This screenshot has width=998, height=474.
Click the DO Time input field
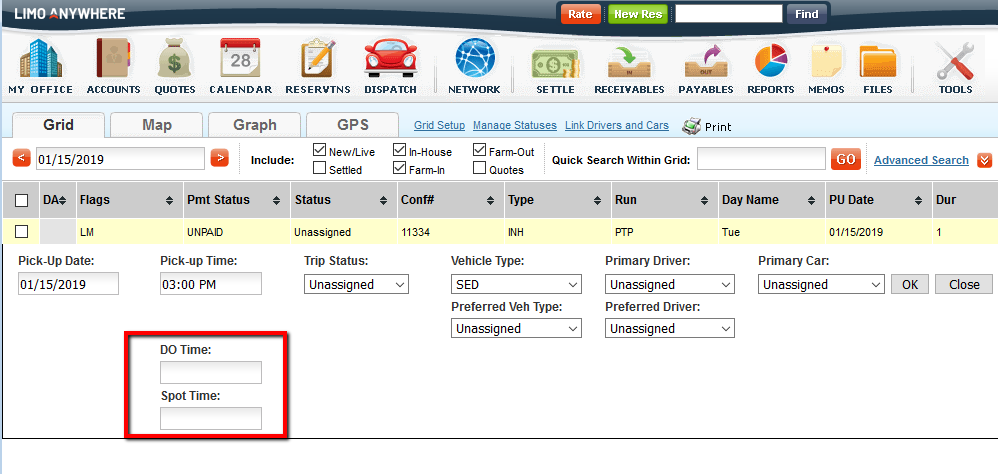(211, 373)
